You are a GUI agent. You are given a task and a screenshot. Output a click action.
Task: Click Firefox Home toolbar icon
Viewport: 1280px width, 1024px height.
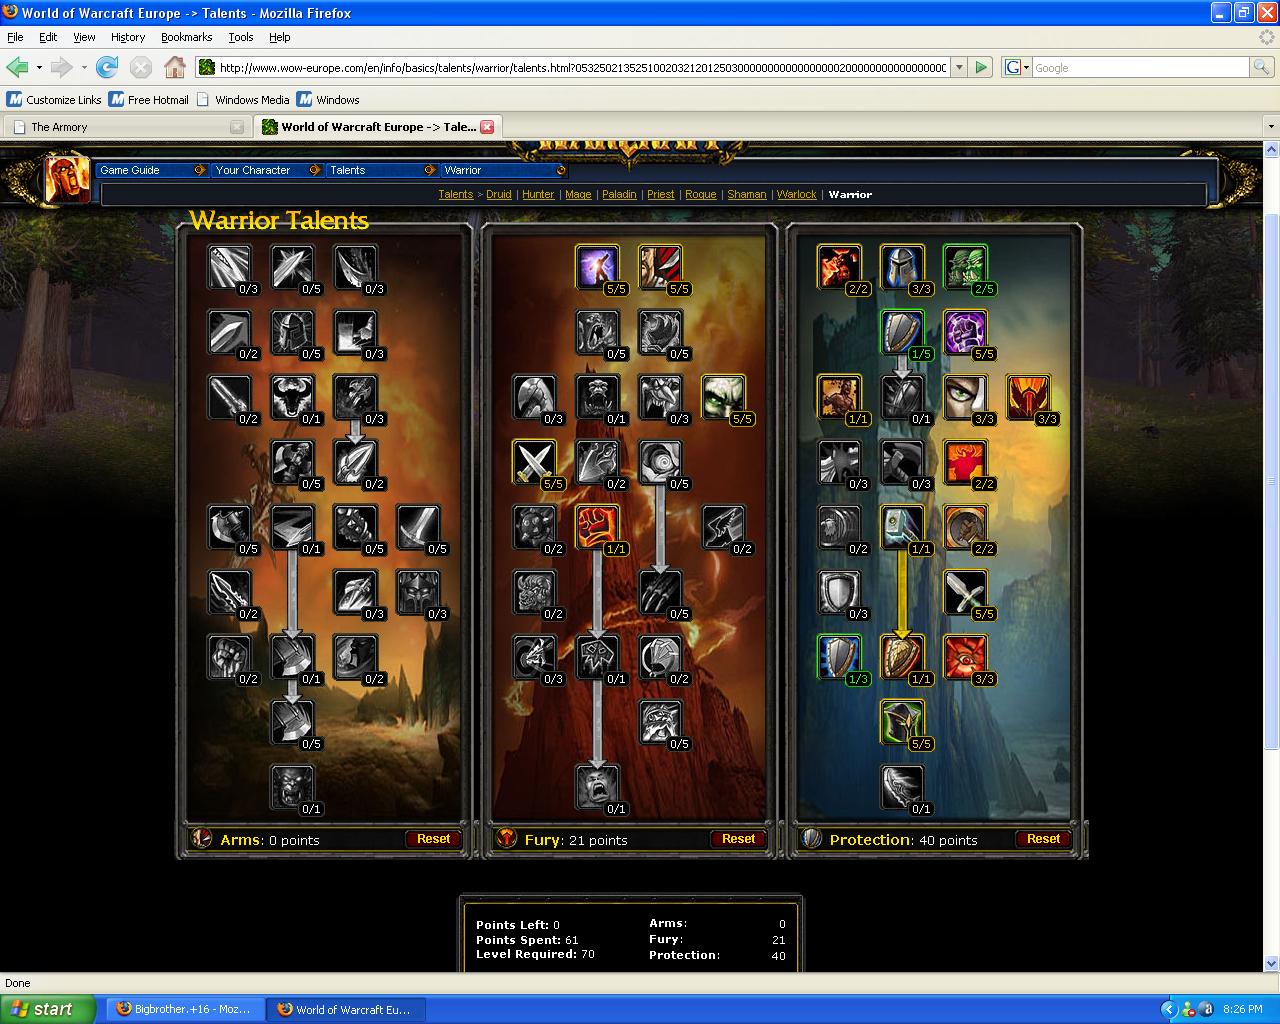(175, 67)
